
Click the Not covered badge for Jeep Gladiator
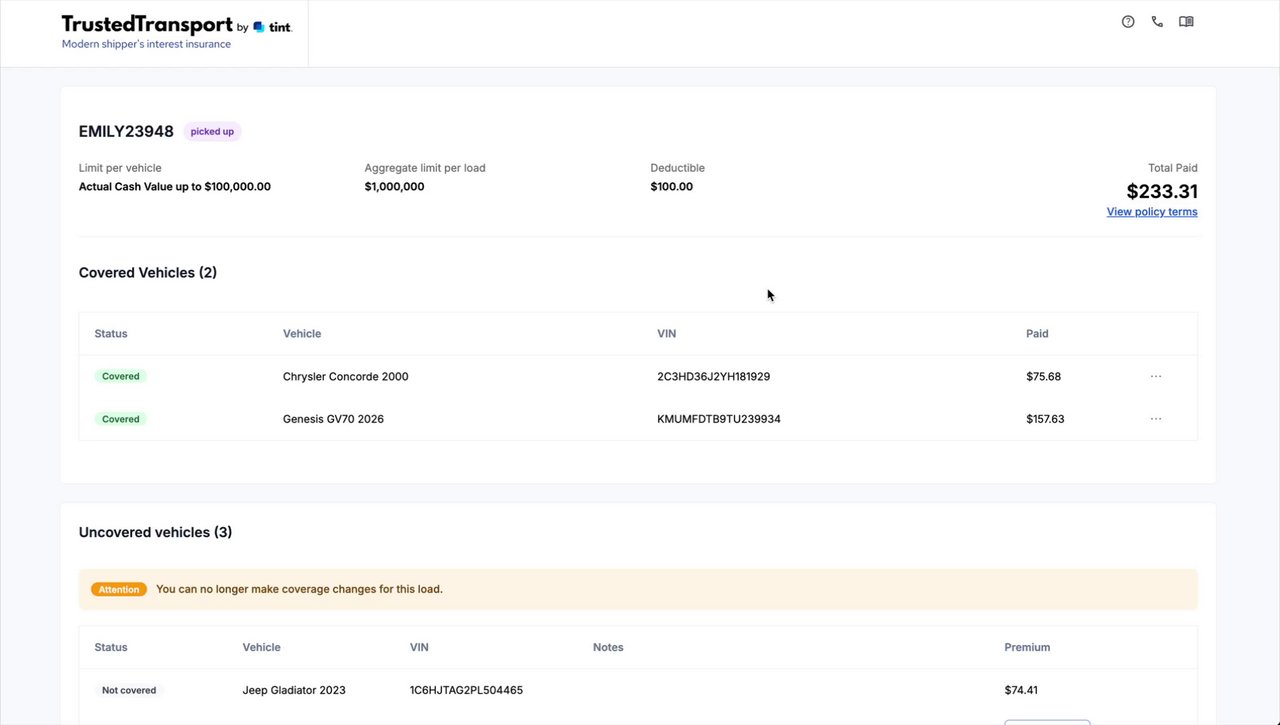tap(131, 690)
